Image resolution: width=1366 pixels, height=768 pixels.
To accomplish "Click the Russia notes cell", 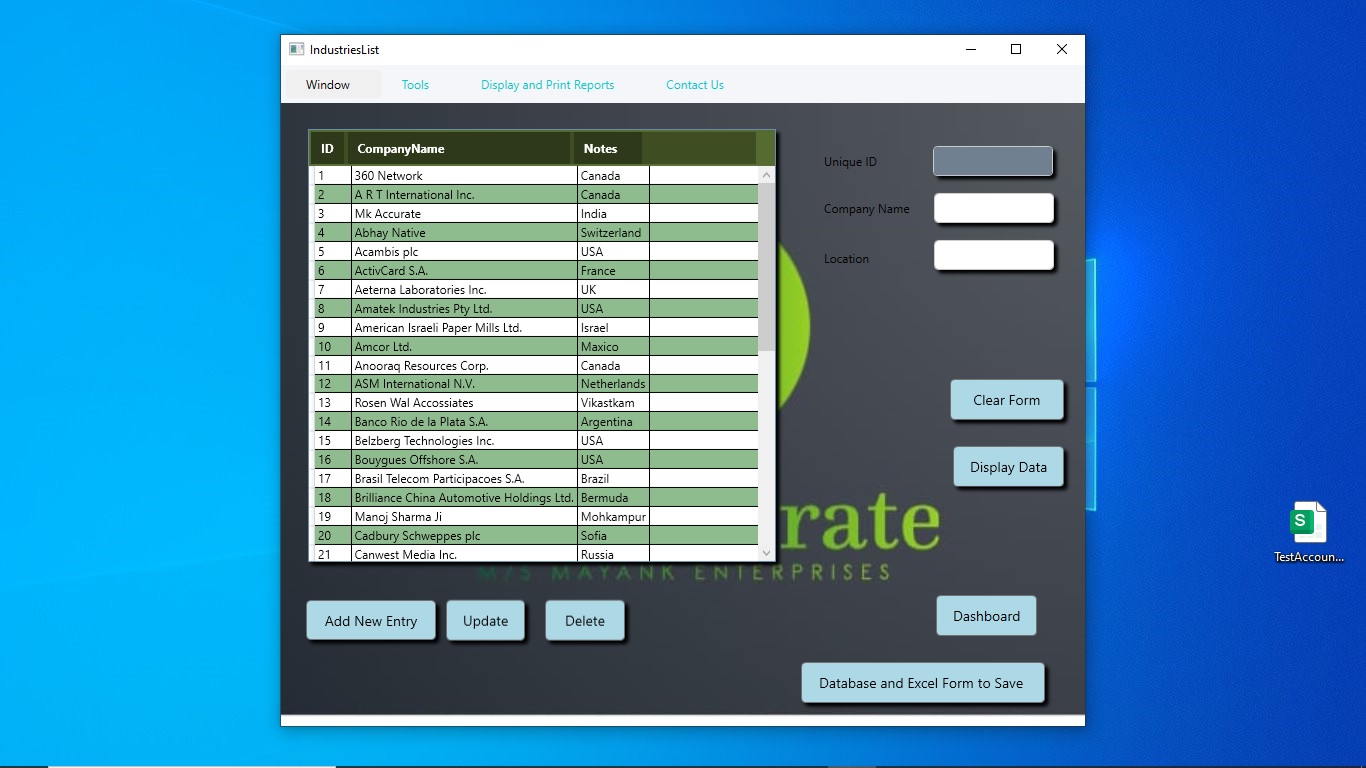I will click(613, 554).
